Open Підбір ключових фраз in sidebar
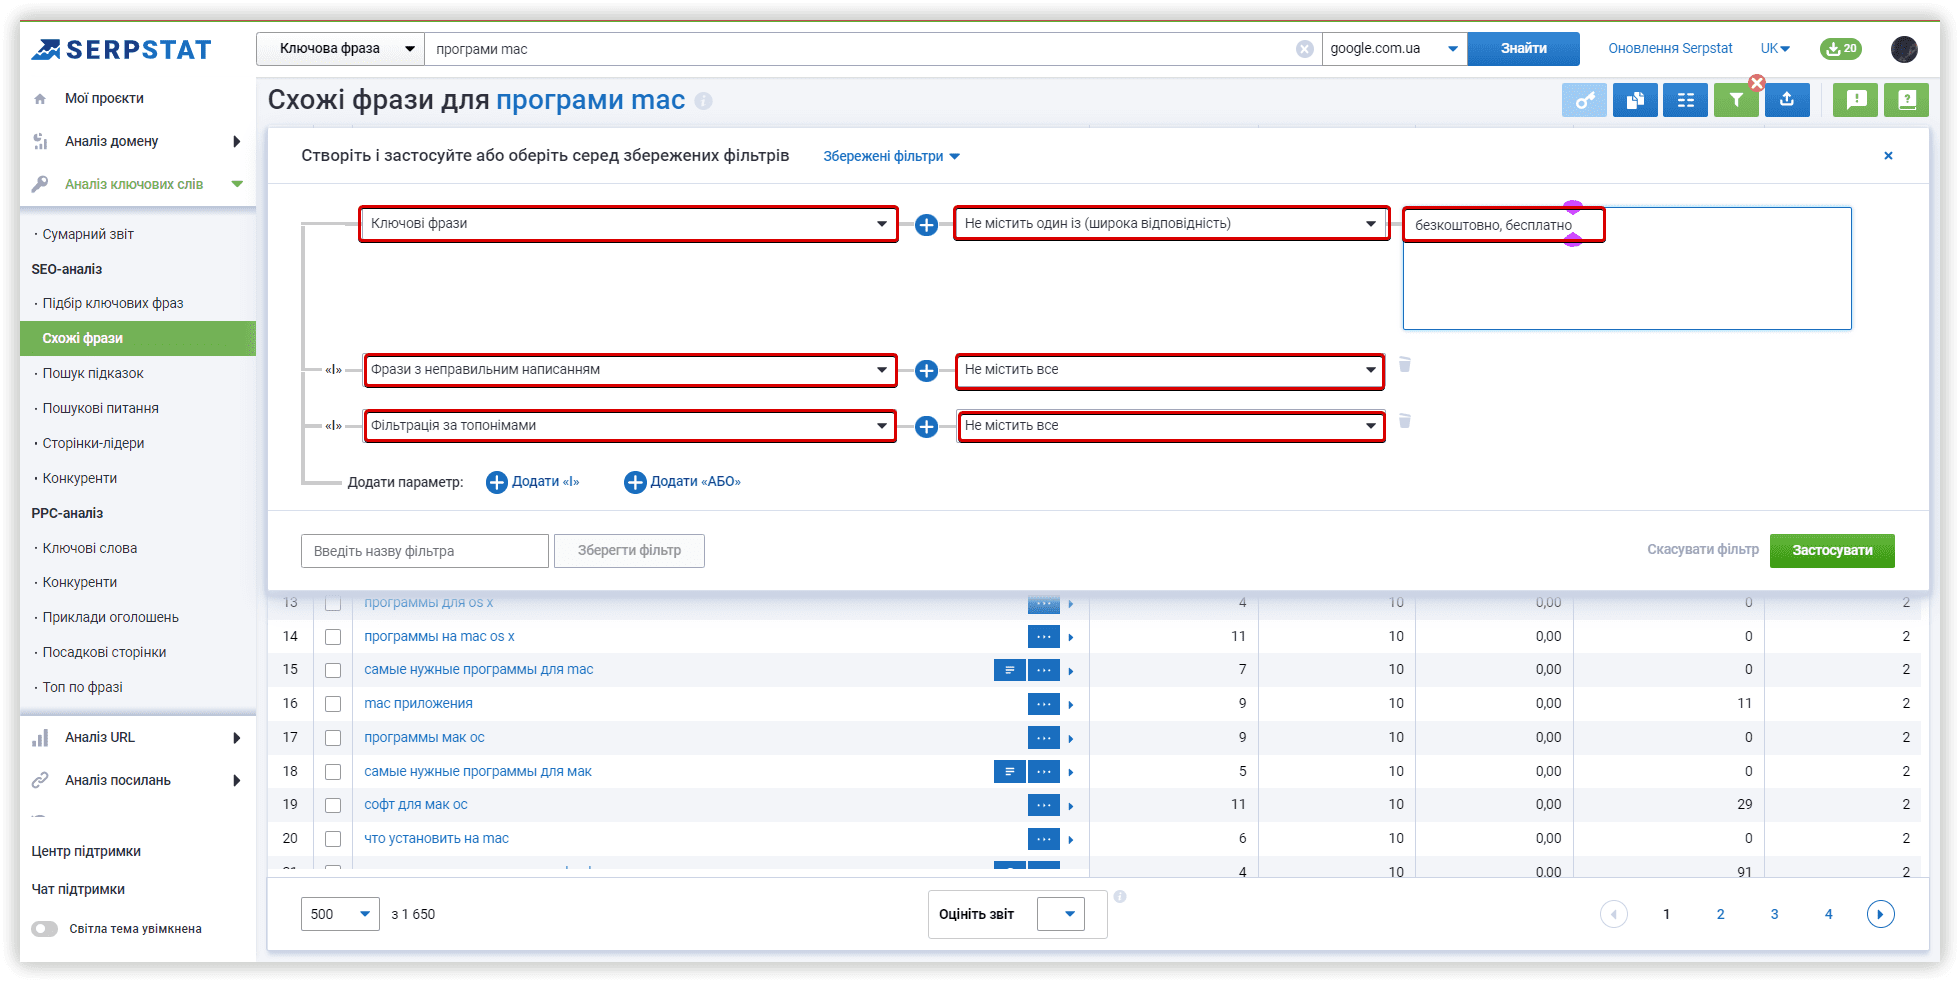The width and height of the screenshot is (1960, 982). tap(113, 303)
